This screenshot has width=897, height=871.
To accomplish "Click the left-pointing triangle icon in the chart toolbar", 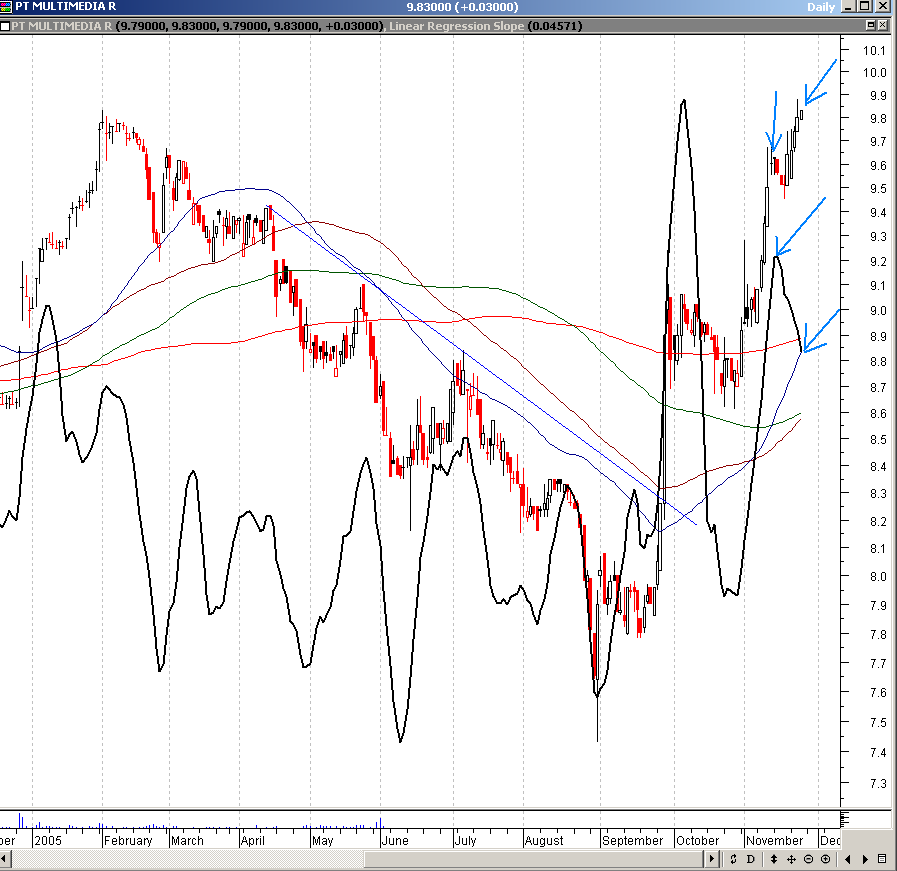I will tap(848, 858).
